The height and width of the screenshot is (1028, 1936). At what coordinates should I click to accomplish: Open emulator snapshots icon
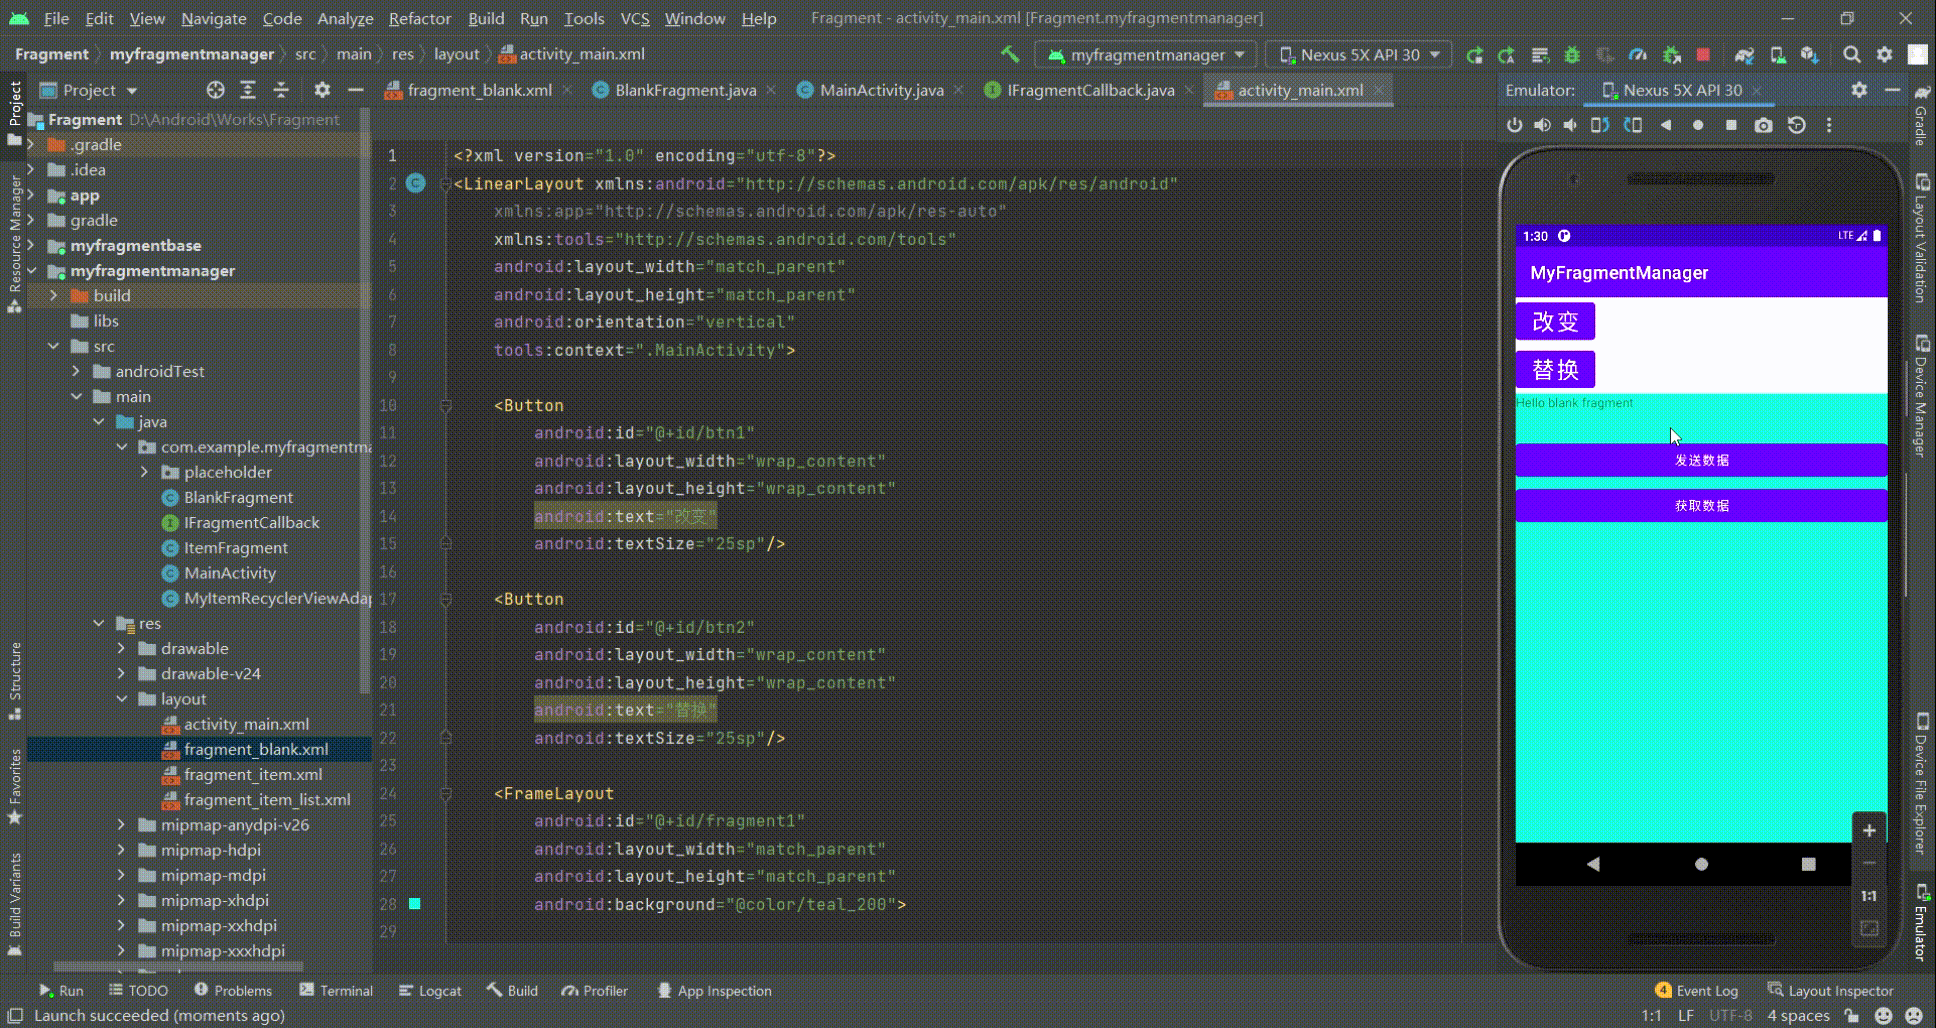click(1797, 125)
